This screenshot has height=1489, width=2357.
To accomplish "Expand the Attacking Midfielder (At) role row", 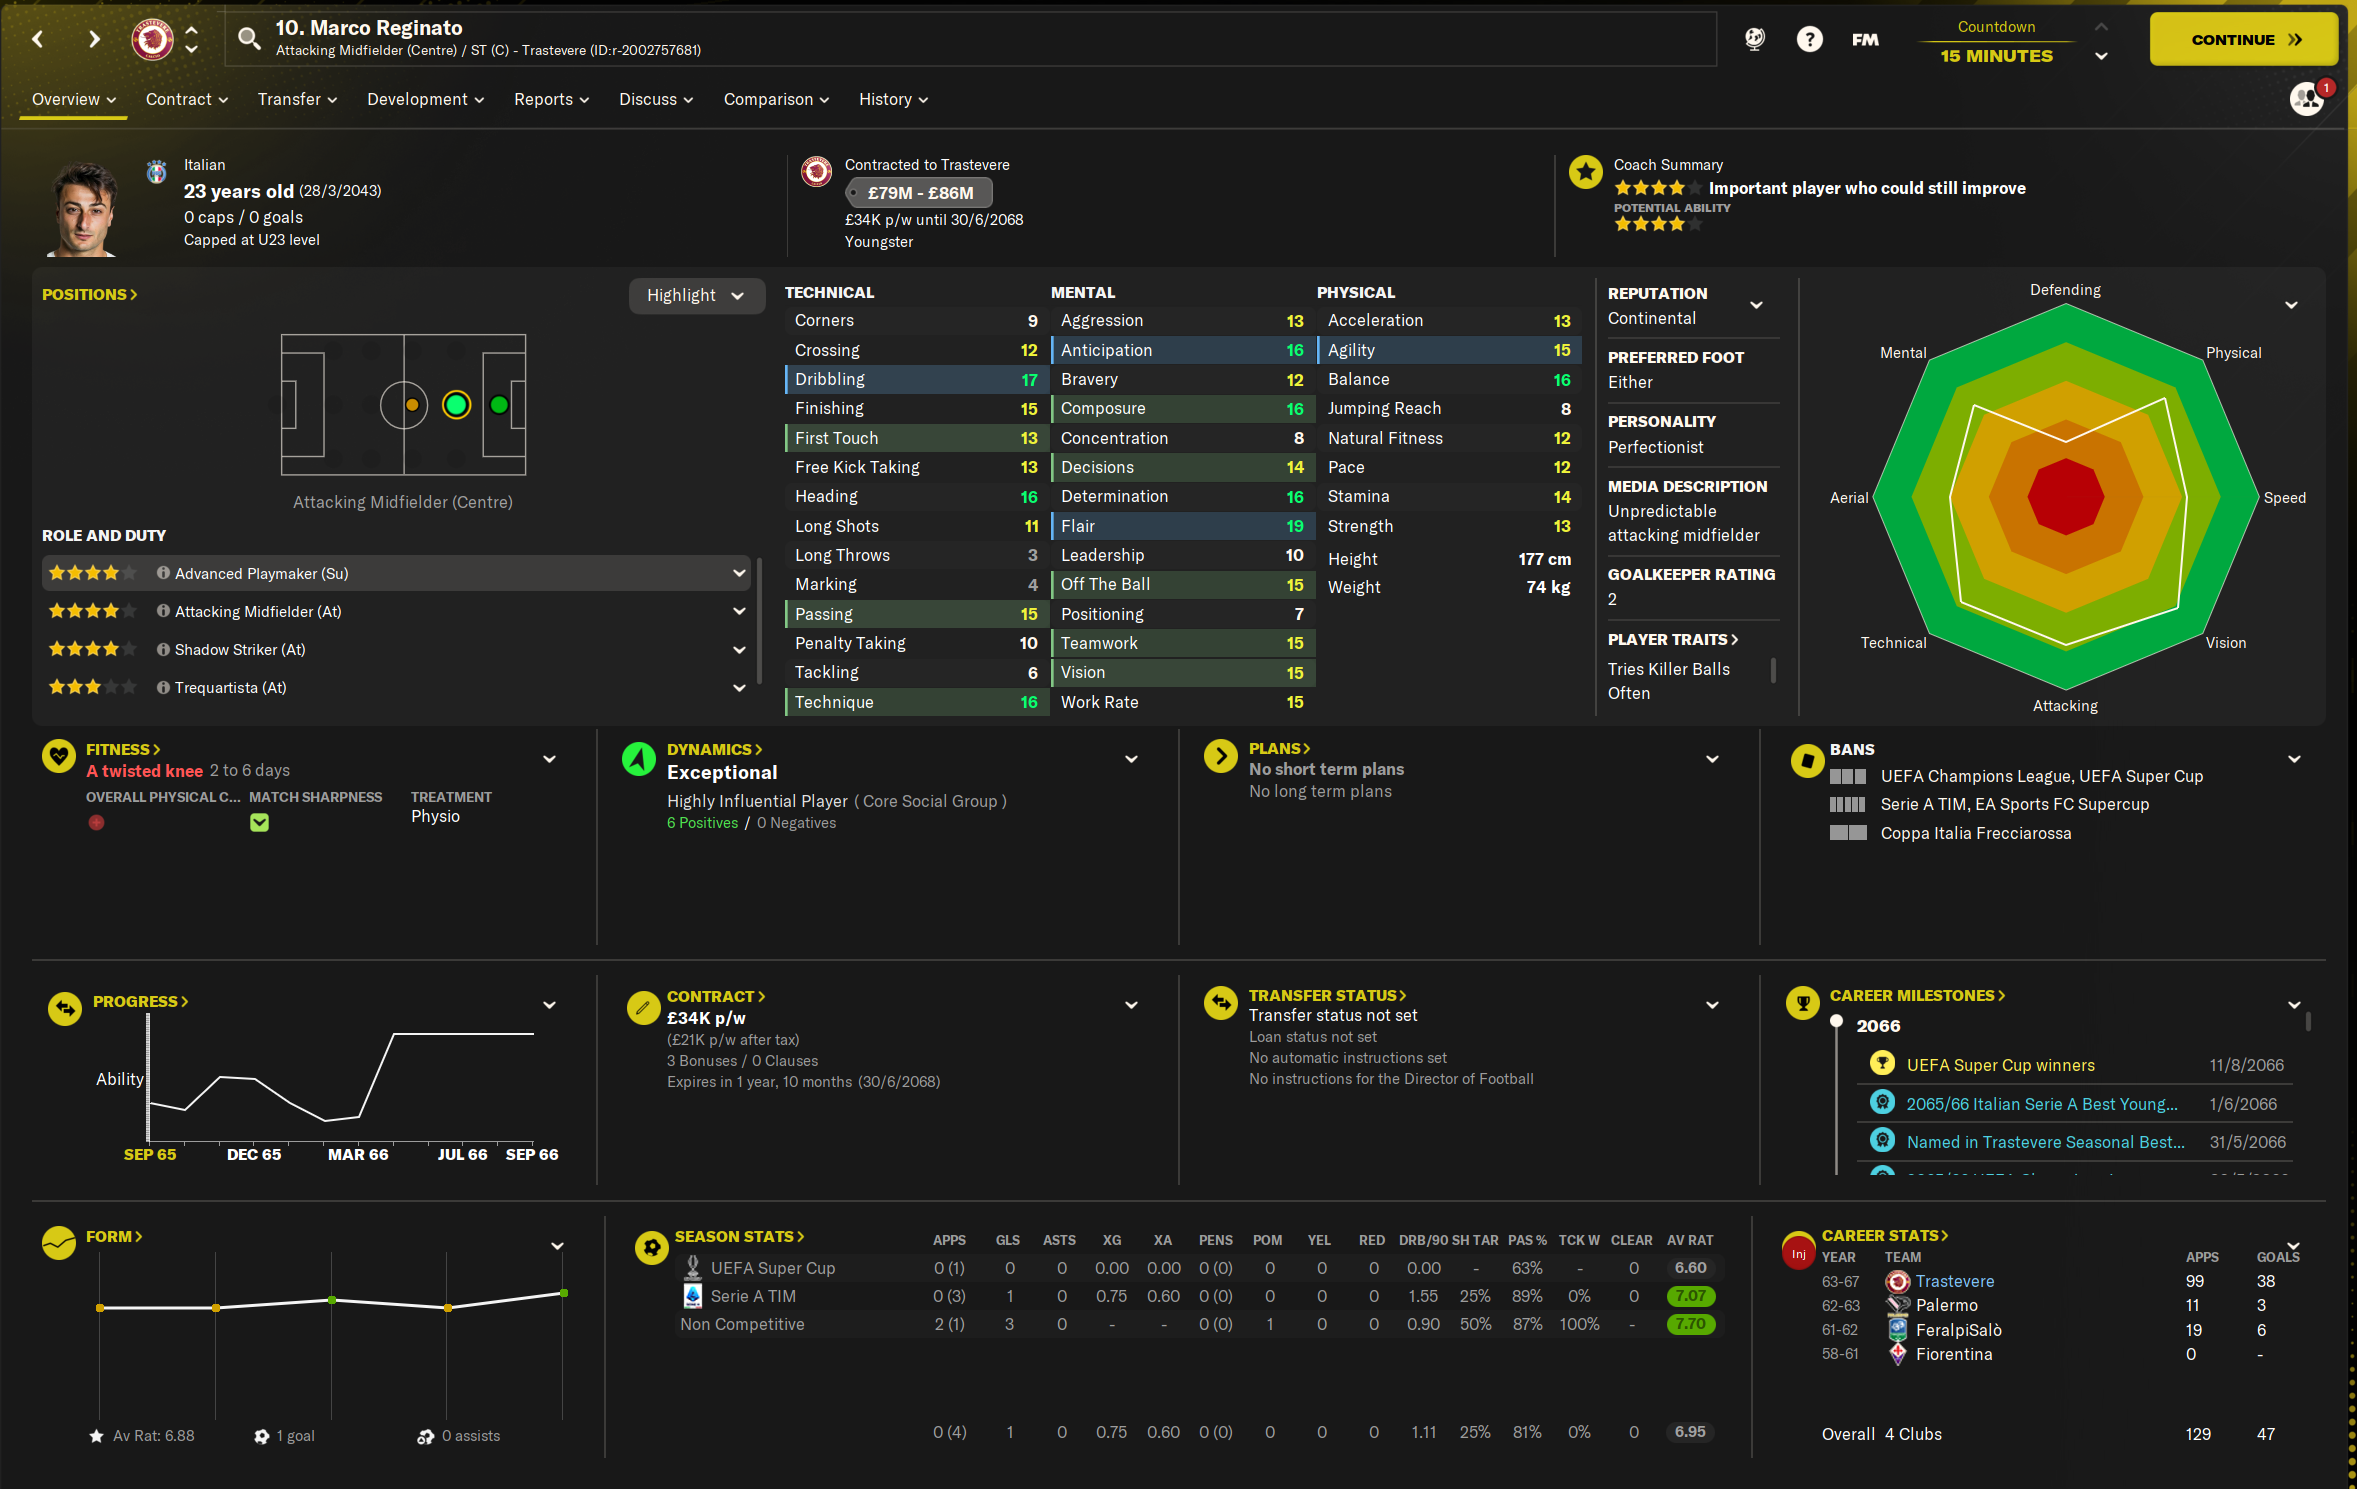I will coord(739,611).
